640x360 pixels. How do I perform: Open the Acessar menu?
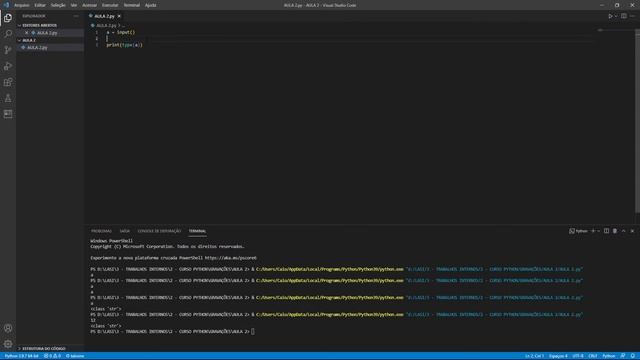pos(89,5)
